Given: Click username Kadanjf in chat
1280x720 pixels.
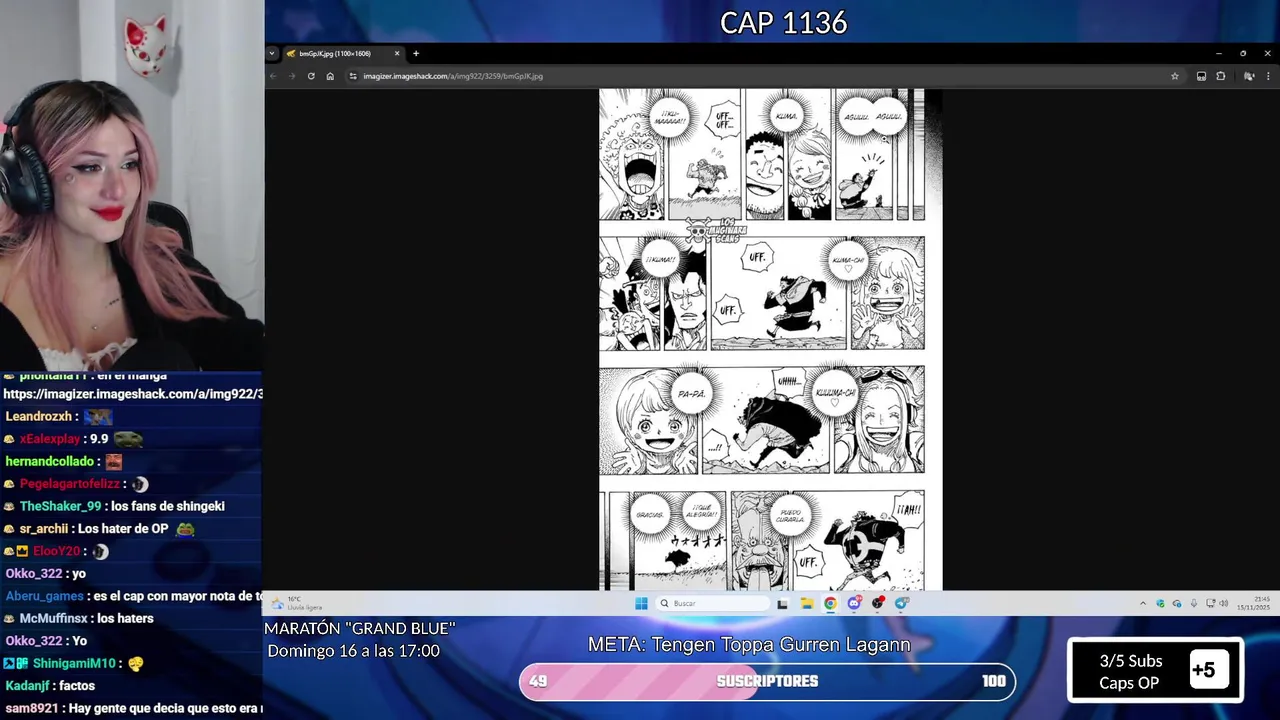Looking at the screenshot, I should (x=29, y=686).
